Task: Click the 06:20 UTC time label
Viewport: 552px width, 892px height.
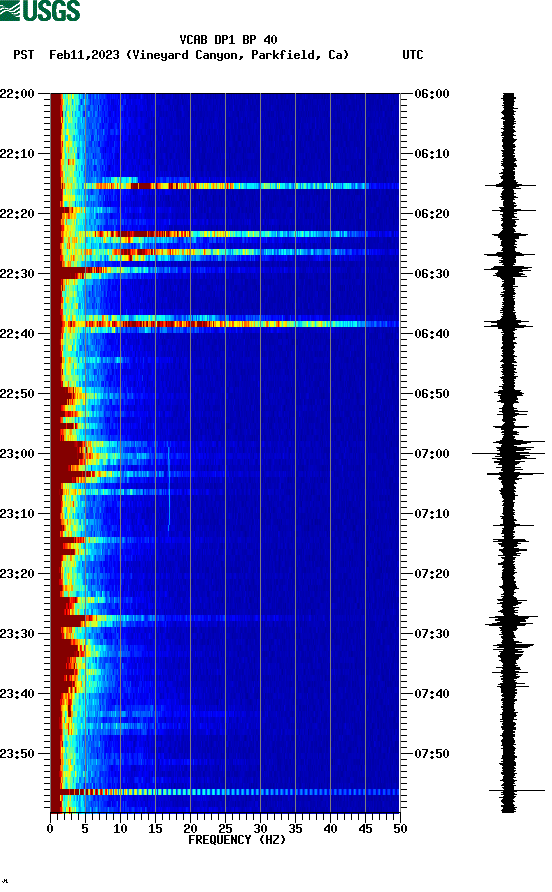Action: click(x=432, y=214)
